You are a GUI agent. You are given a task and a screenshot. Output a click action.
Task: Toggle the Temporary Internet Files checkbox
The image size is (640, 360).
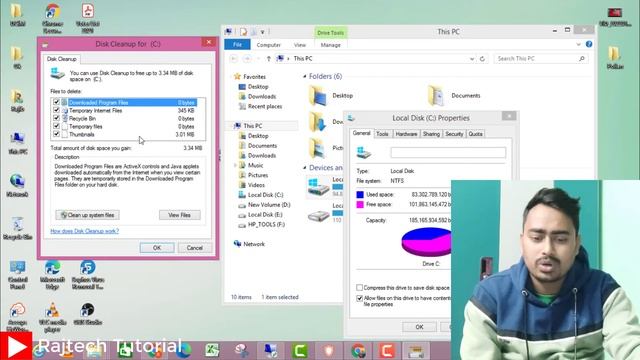tap(56, 110)
